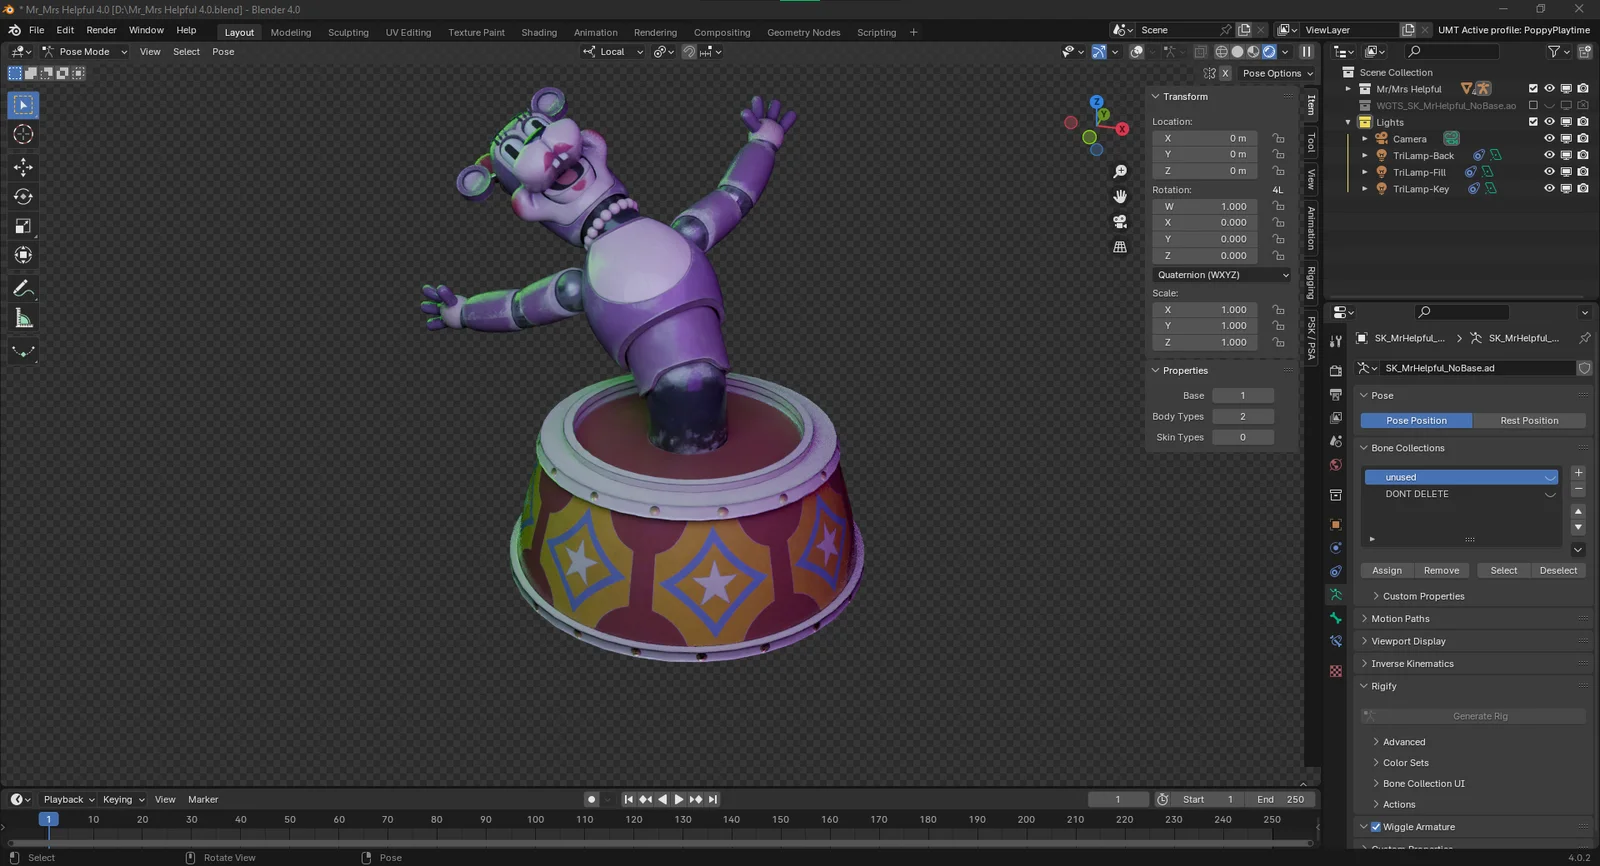Hide TriLamp-Back in viewport
The image size is (1600, 866).
click(1549, 155)
